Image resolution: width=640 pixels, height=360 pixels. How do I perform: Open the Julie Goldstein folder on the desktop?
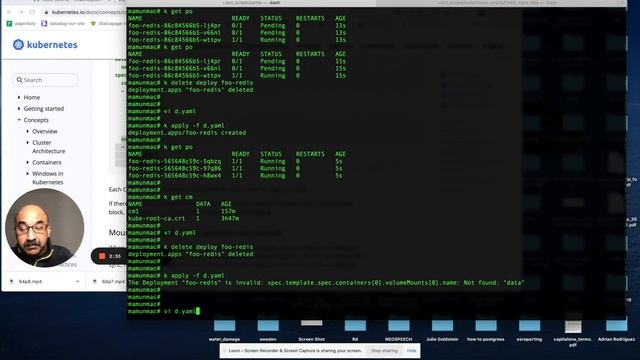click(x=442, y=330)
